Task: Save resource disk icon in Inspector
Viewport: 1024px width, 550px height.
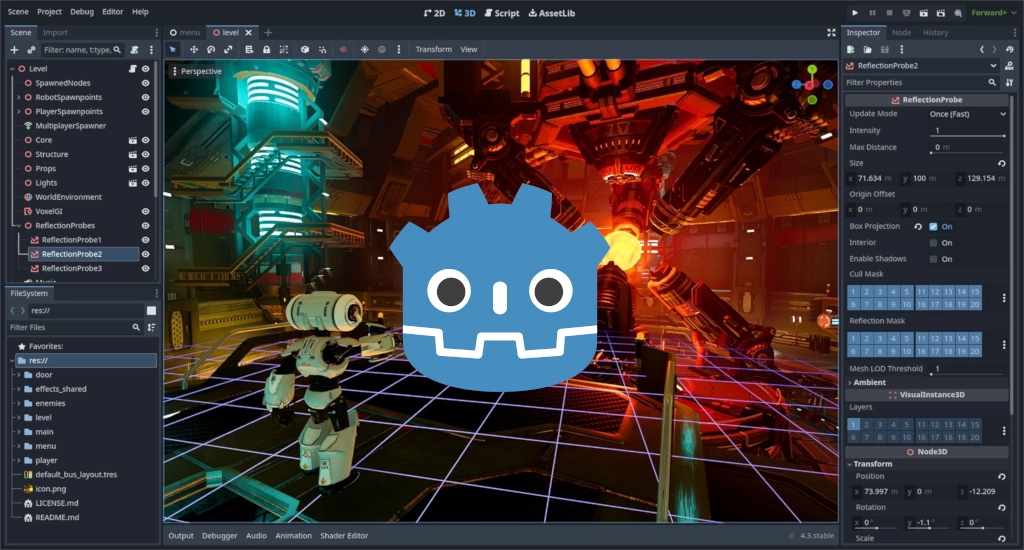Action: tap(884, 50)
